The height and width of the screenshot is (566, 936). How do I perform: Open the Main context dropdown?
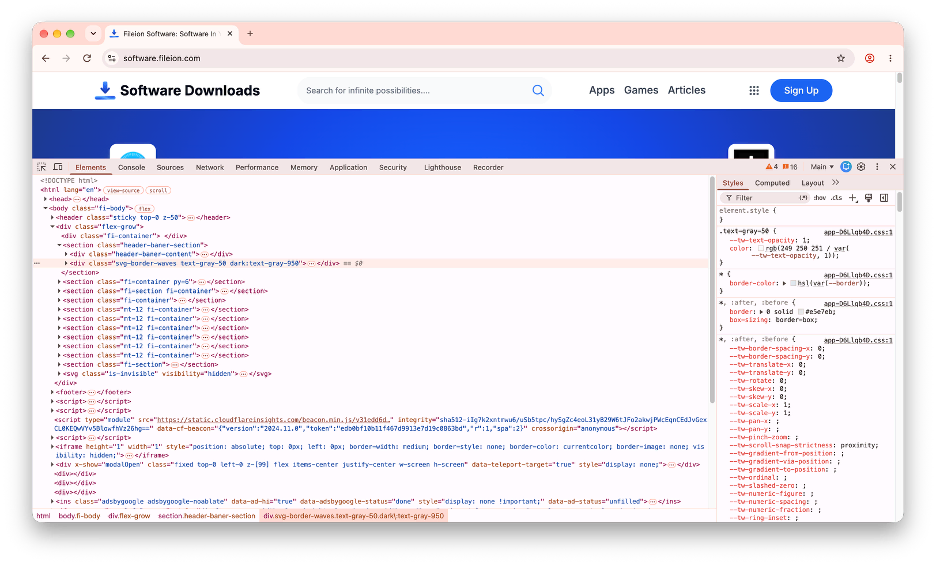(821, 167)
